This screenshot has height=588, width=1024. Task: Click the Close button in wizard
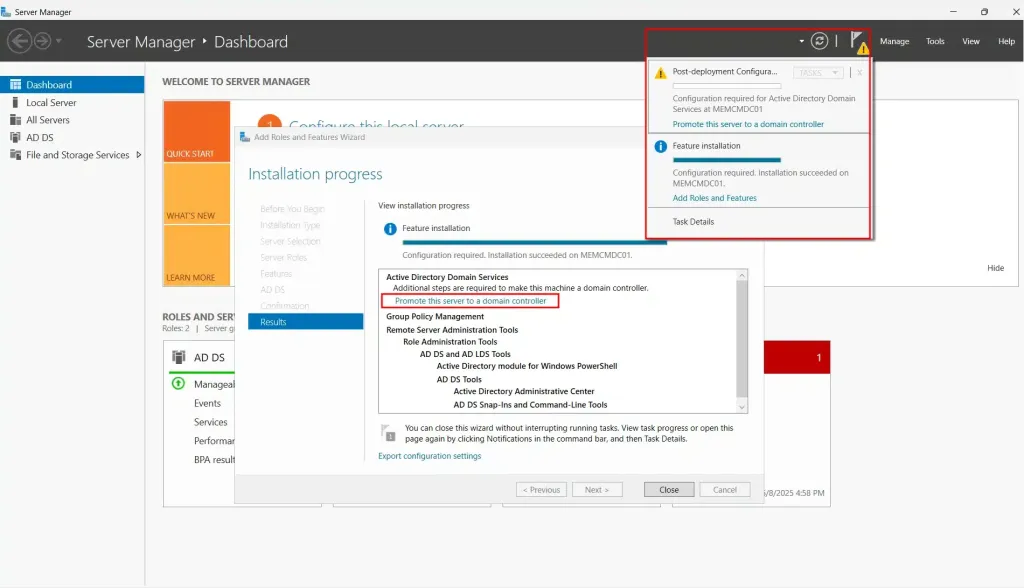coord(669,489)
